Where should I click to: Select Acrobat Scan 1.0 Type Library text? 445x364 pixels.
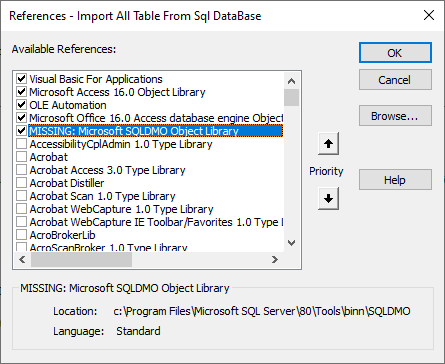102,196
